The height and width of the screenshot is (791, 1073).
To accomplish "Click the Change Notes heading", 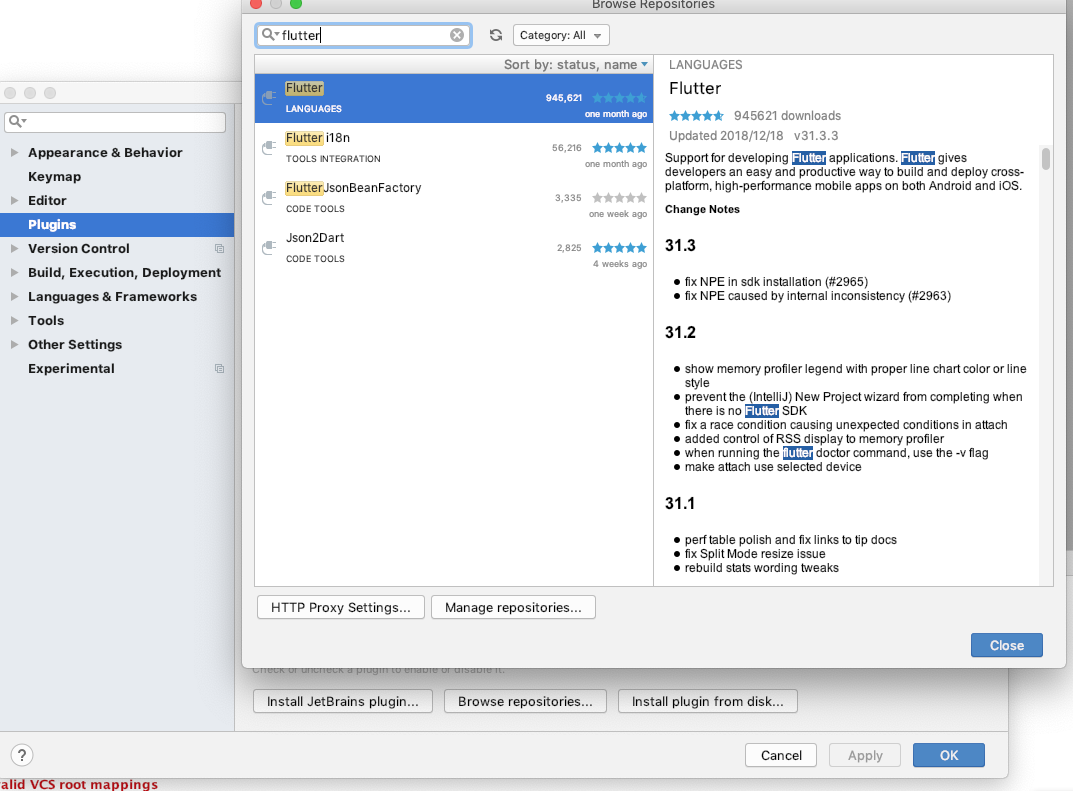I will coord(702,209).
